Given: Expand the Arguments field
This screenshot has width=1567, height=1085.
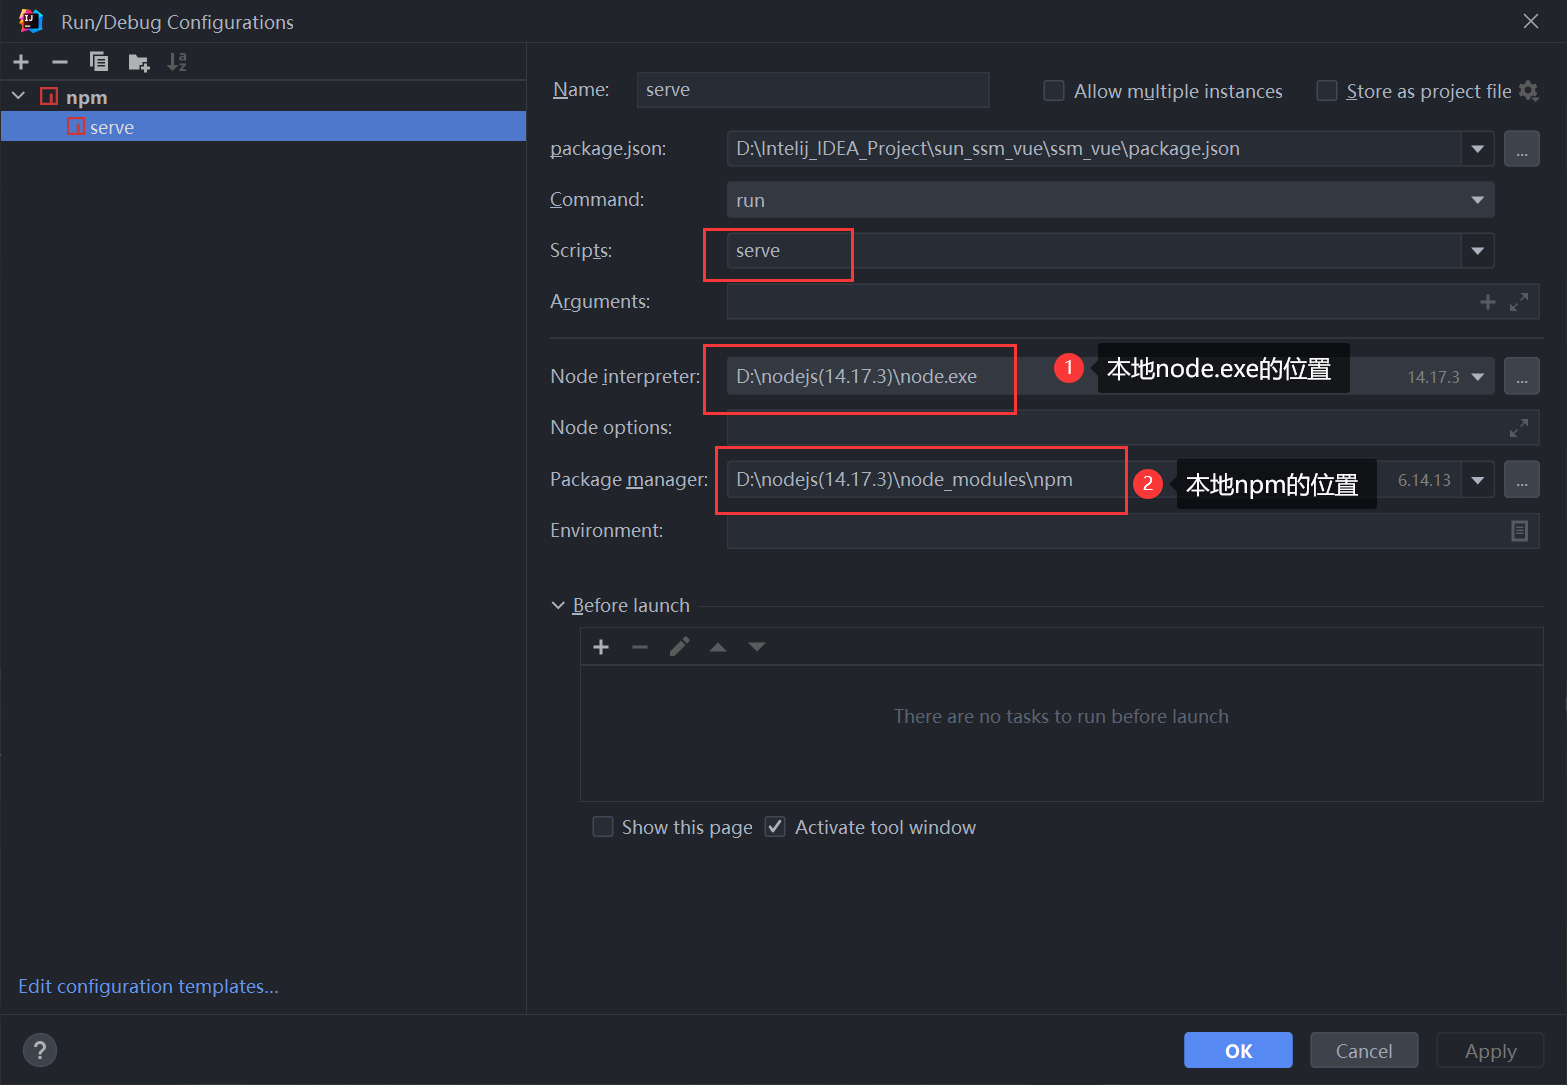Looking at the screenshot, I should (1519, 302).
